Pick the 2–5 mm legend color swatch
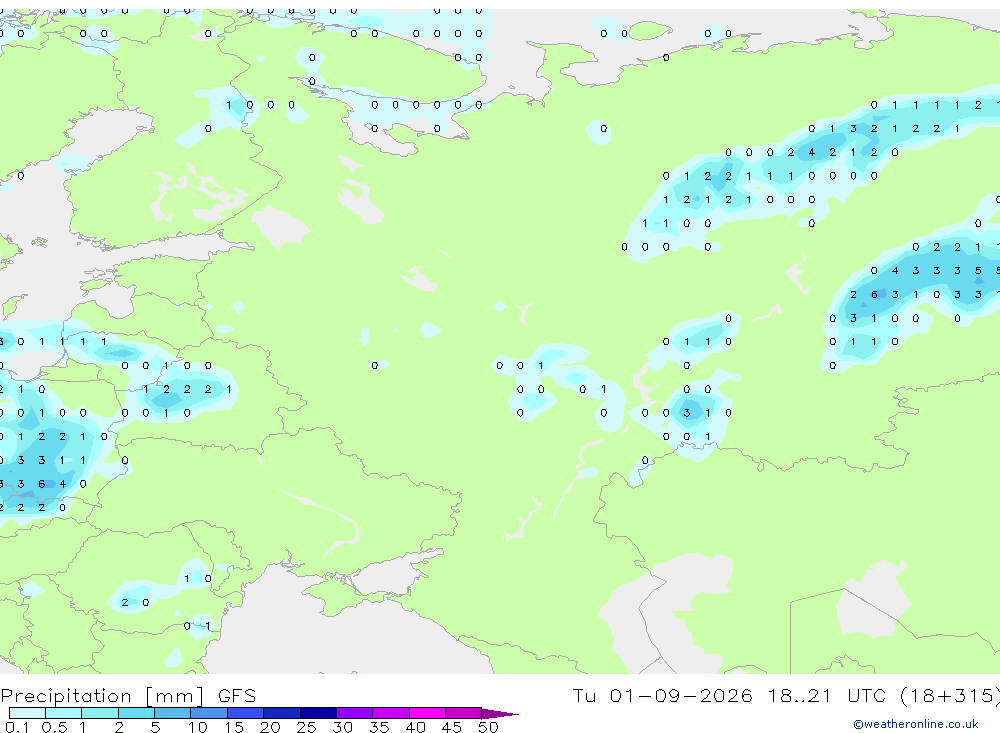 pyautogui.click(x=136, y=713)
